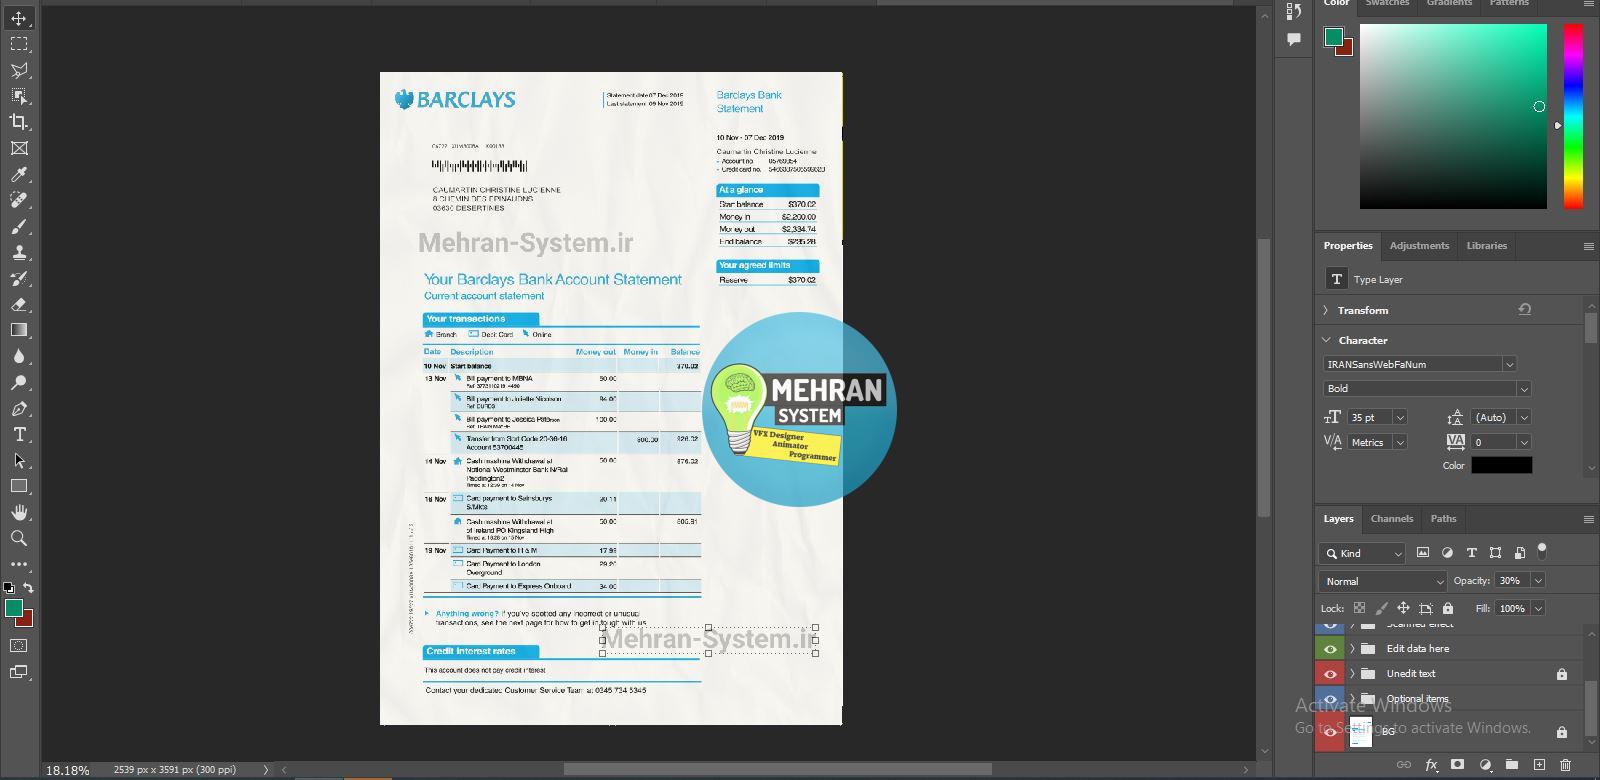Image resolution: width=1600 pixels, height=780 pixels.
Task: Open the Comments panel icon
Action: pos(1294,39)
